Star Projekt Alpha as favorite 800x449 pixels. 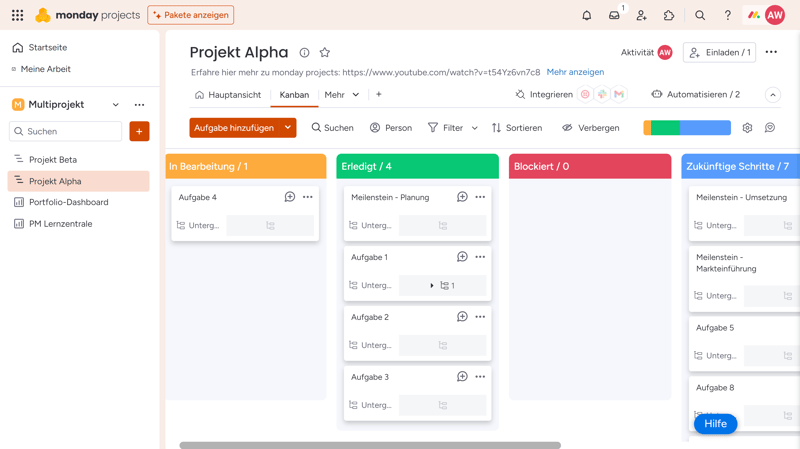pyautogui.click(x=324, y=53)
